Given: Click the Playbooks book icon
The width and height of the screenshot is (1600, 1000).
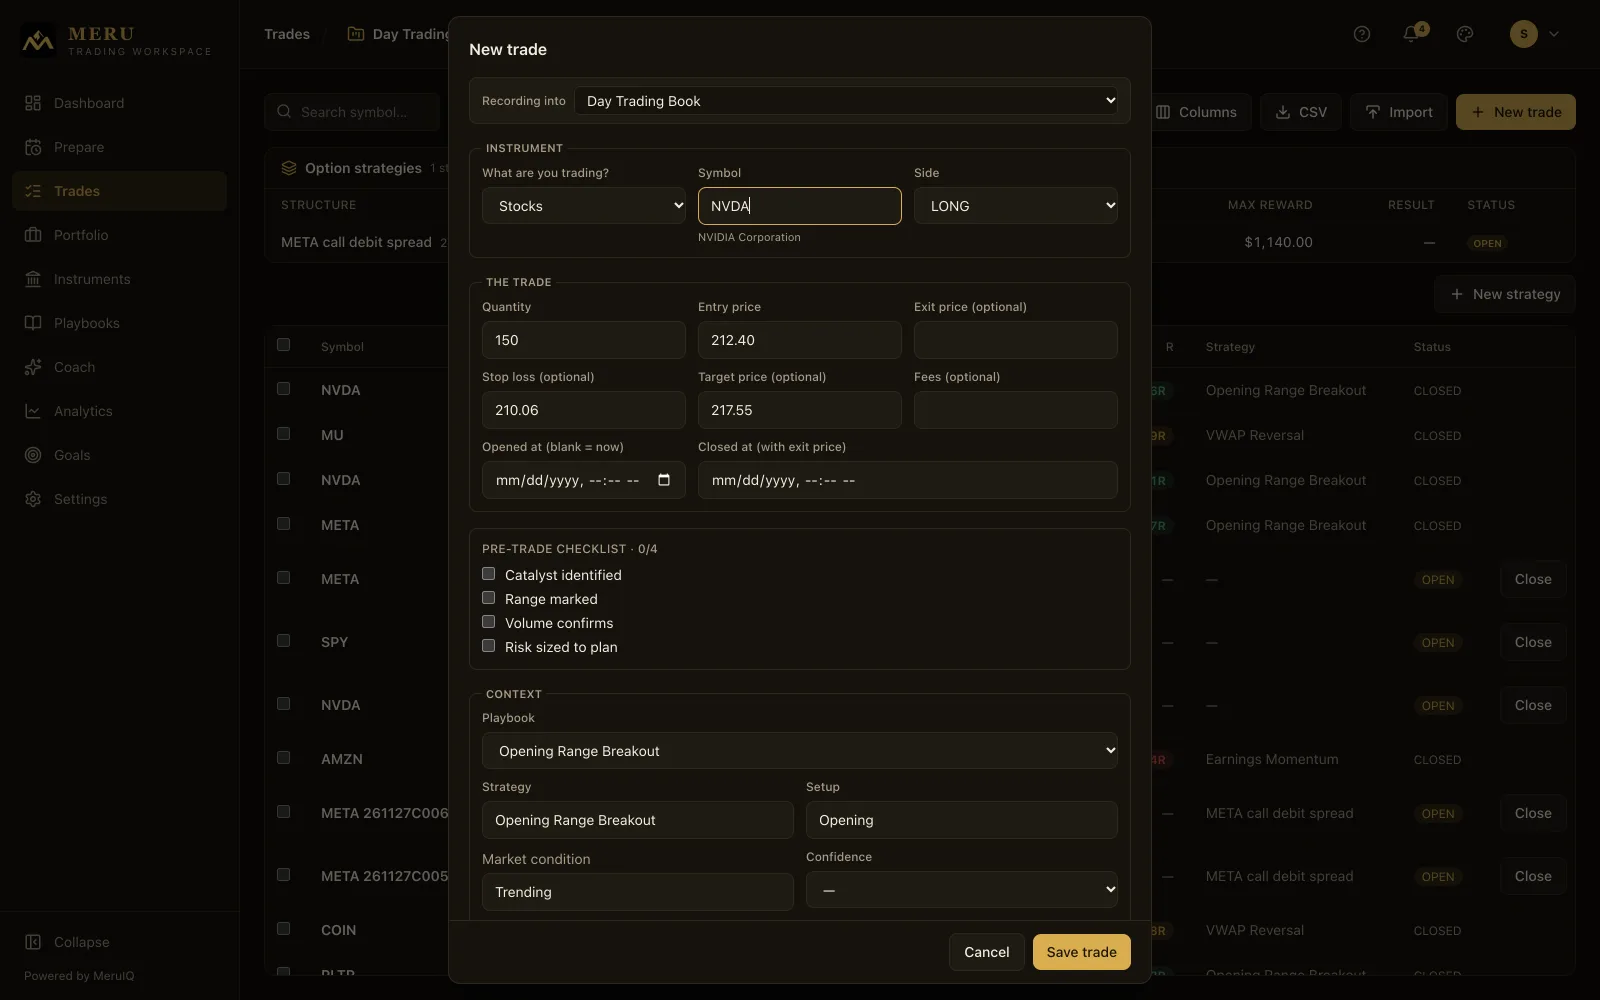Looking at the screenshot, I should coord(33,323).
